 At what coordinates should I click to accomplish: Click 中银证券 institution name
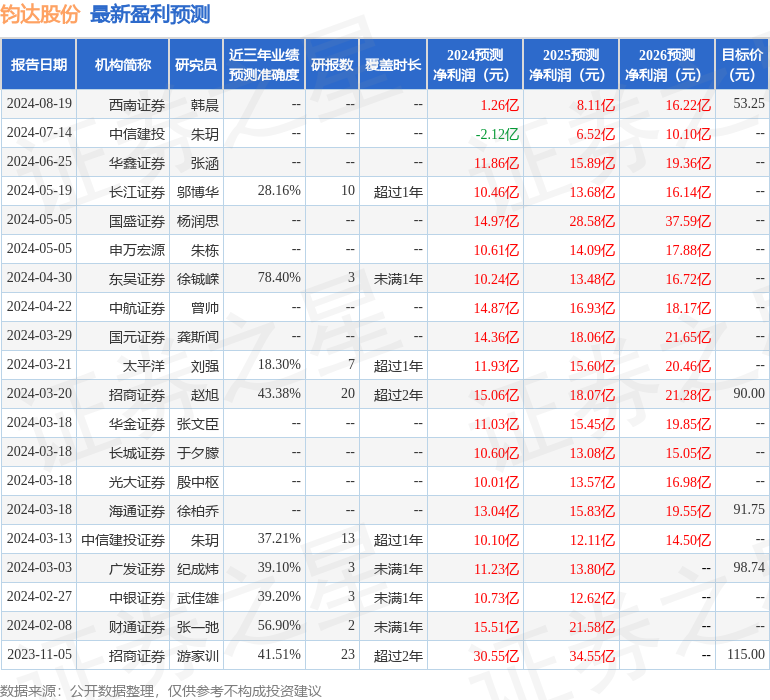point(137,597)
